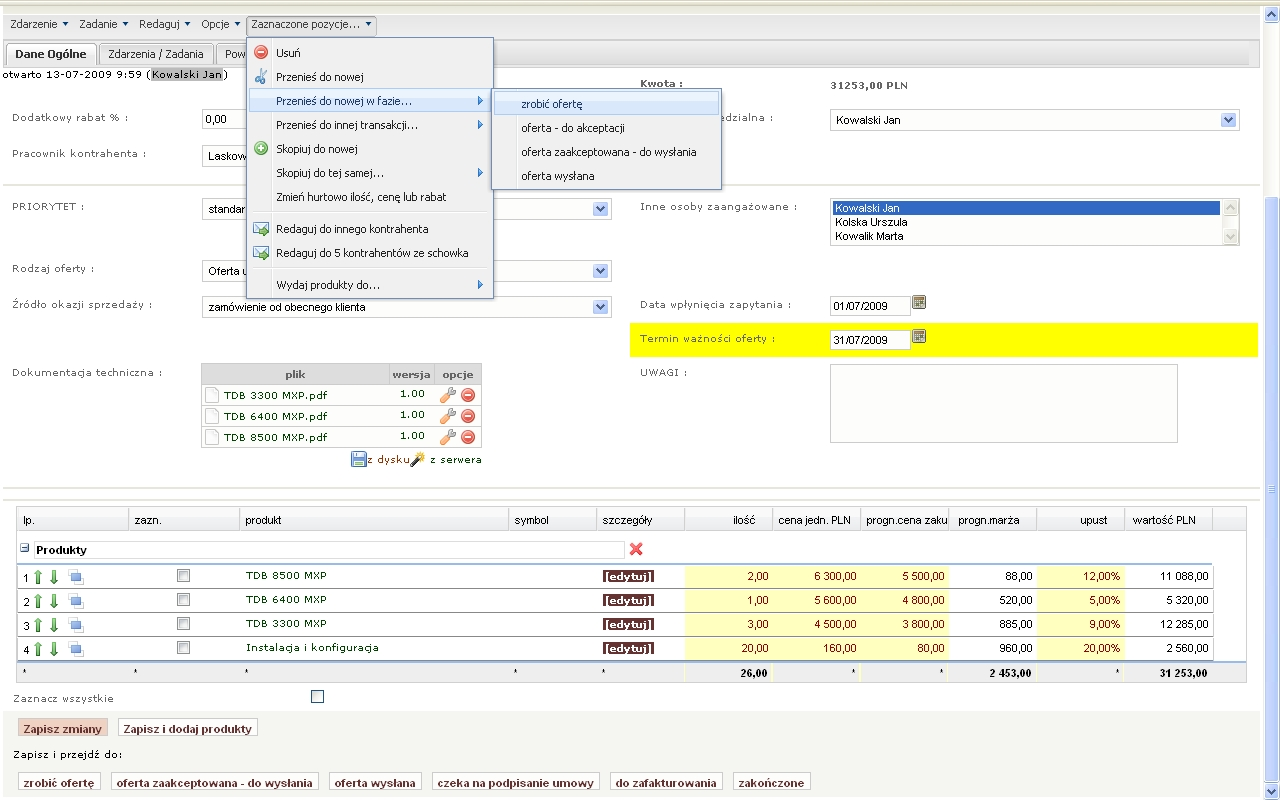Open the Źródło okazji sprzedaży dropdown
The image size is (1280, 800).
point(600,307)
